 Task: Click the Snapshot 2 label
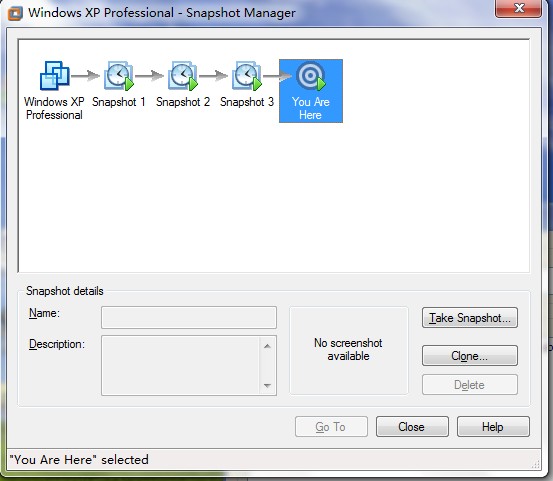(x=183, y=102)
